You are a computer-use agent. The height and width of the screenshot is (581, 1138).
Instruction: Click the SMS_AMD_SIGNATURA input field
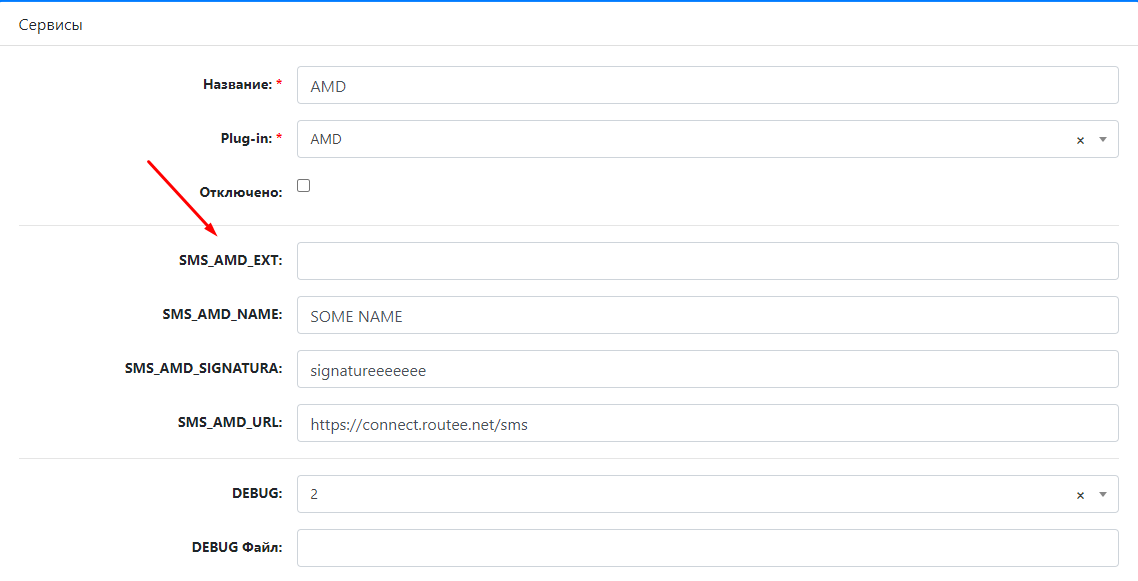tap(708, 369)
